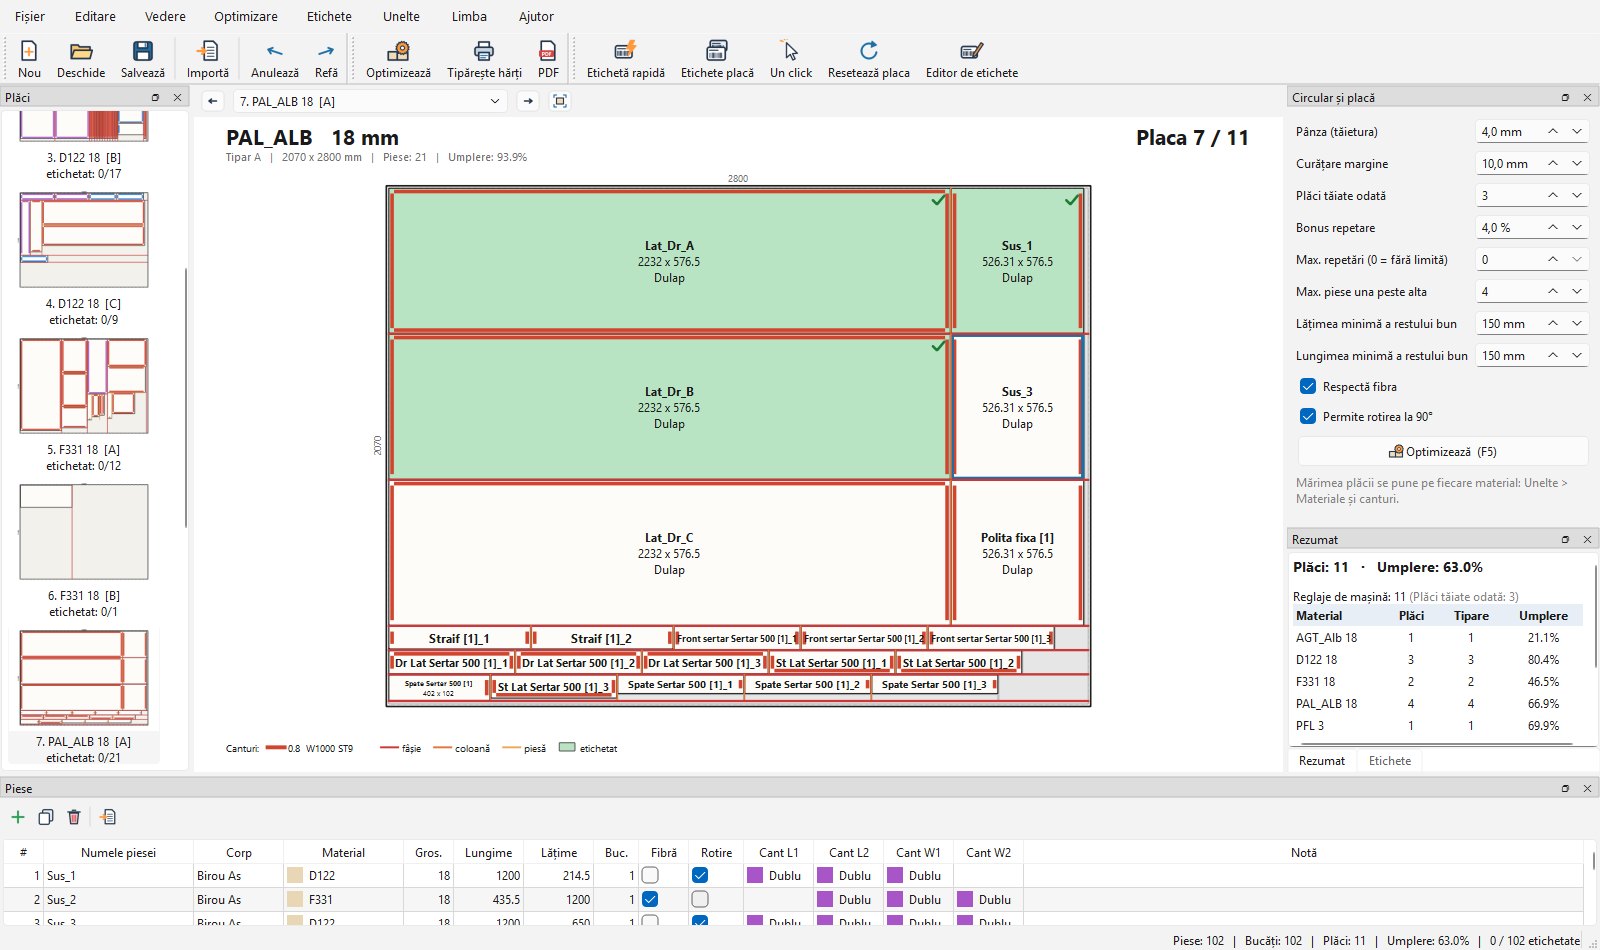Open the board selector dropdown 7. PAL_ALB 18
This screenshot has height=950, width=1600.
370,101
